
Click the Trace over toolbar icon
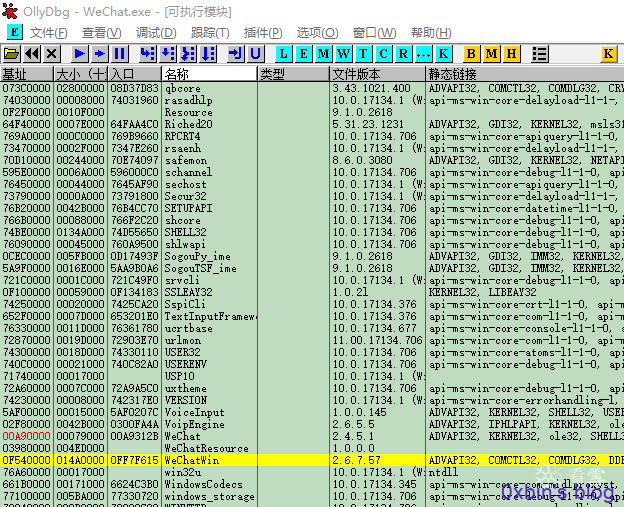(x=208, y=54)
